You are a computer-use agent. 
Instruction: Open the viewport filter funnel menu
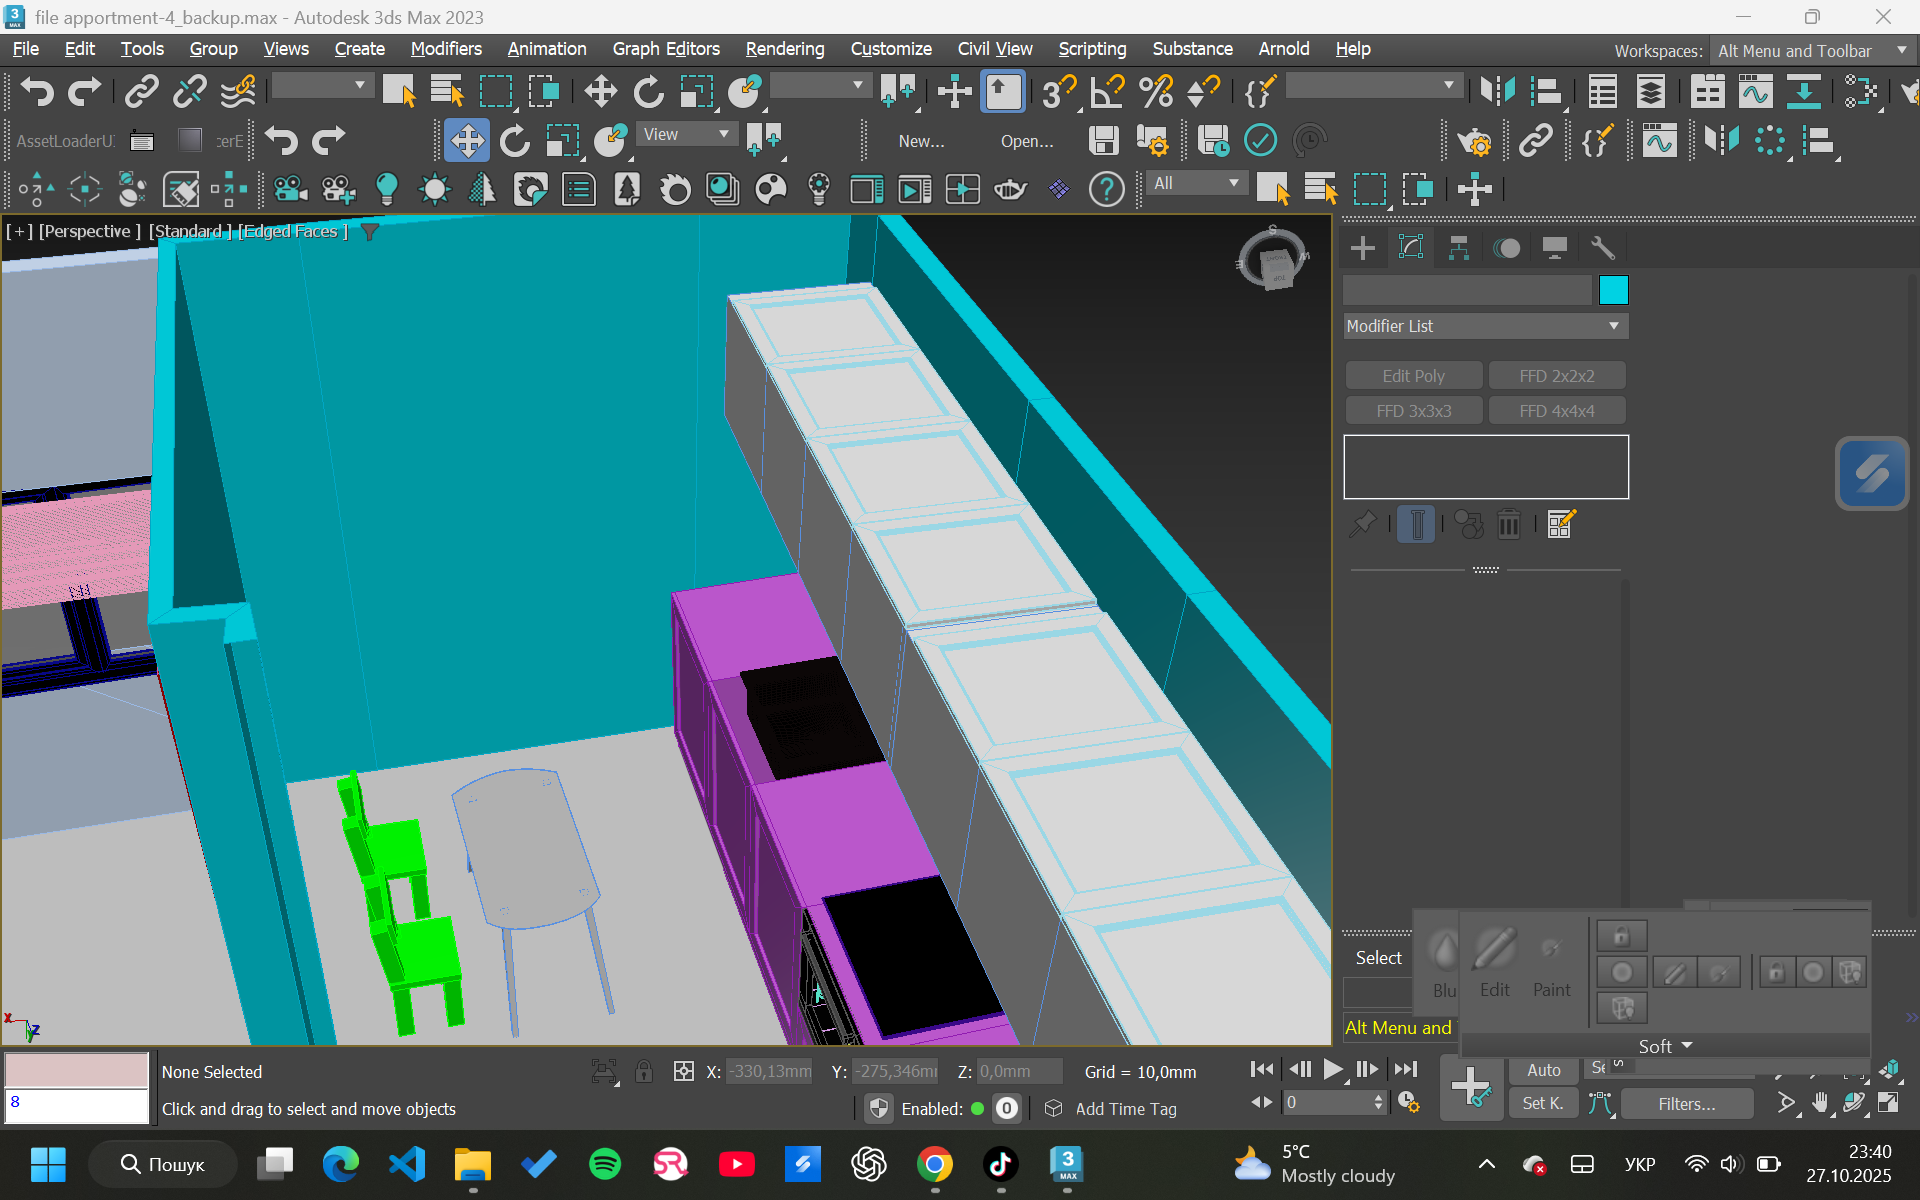[x=370, y=231]
